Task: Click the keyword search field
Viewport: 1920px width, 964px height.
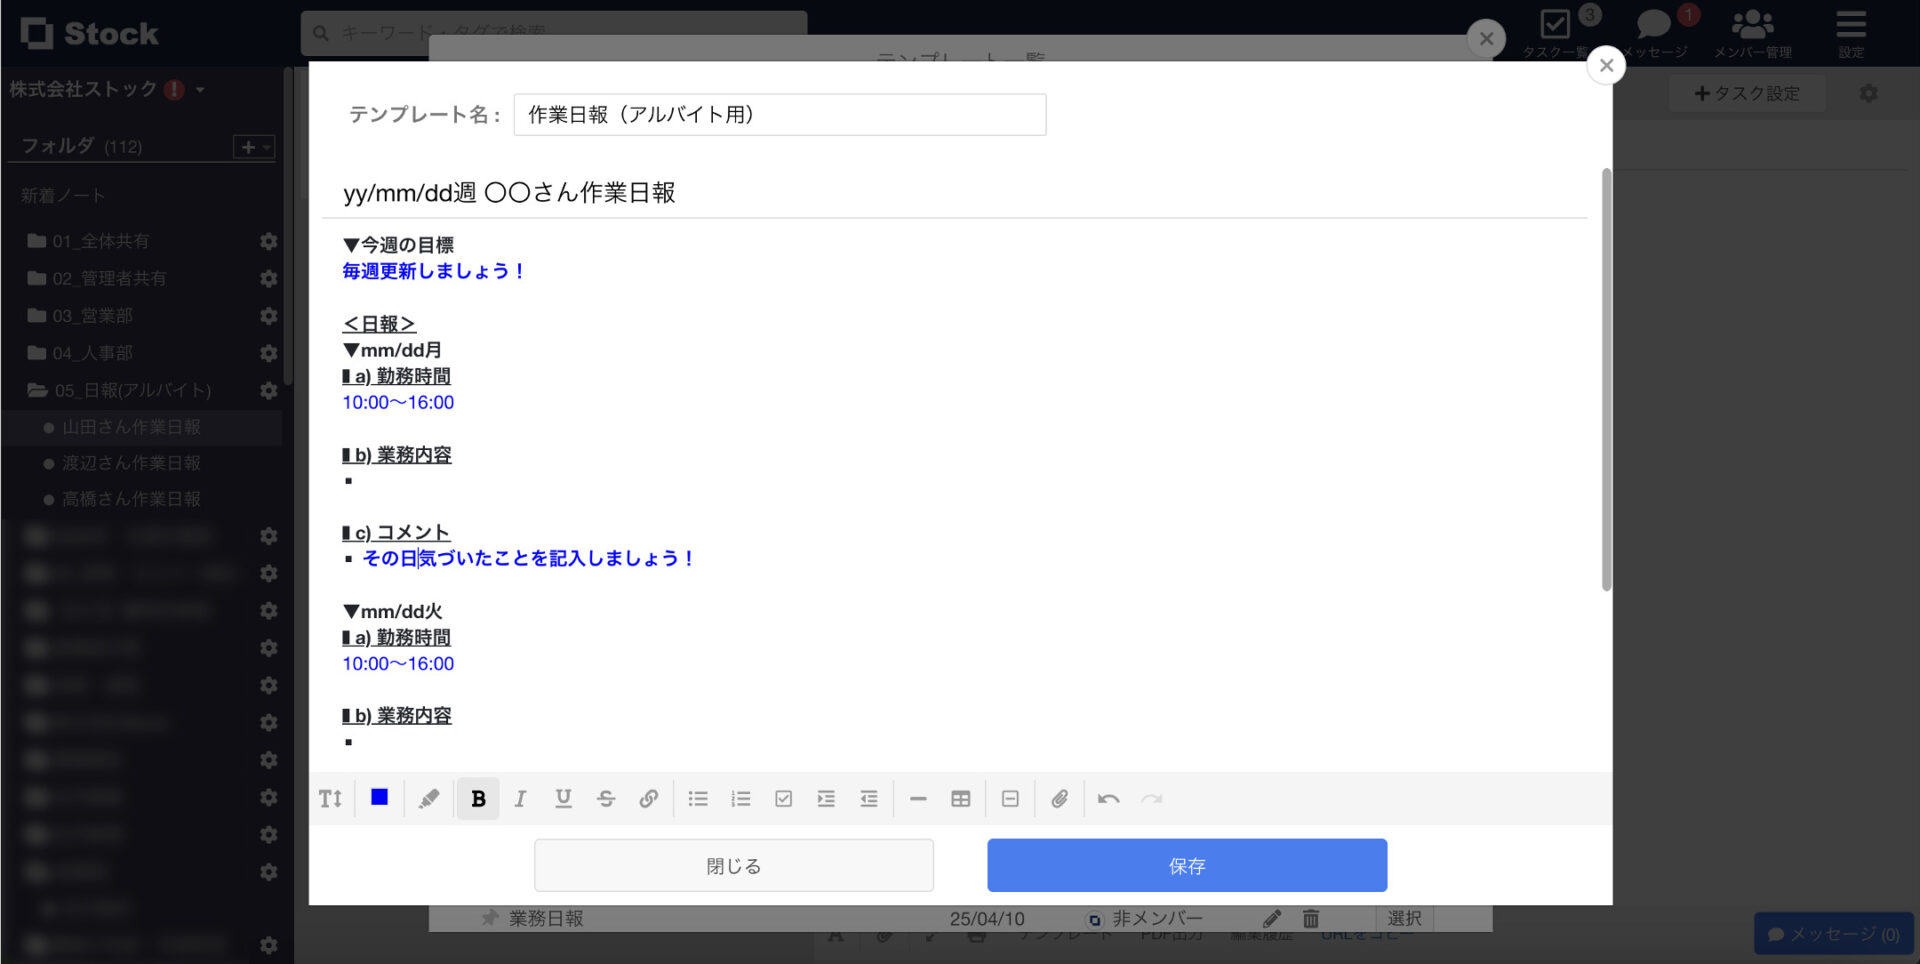Action: point(554,33)
